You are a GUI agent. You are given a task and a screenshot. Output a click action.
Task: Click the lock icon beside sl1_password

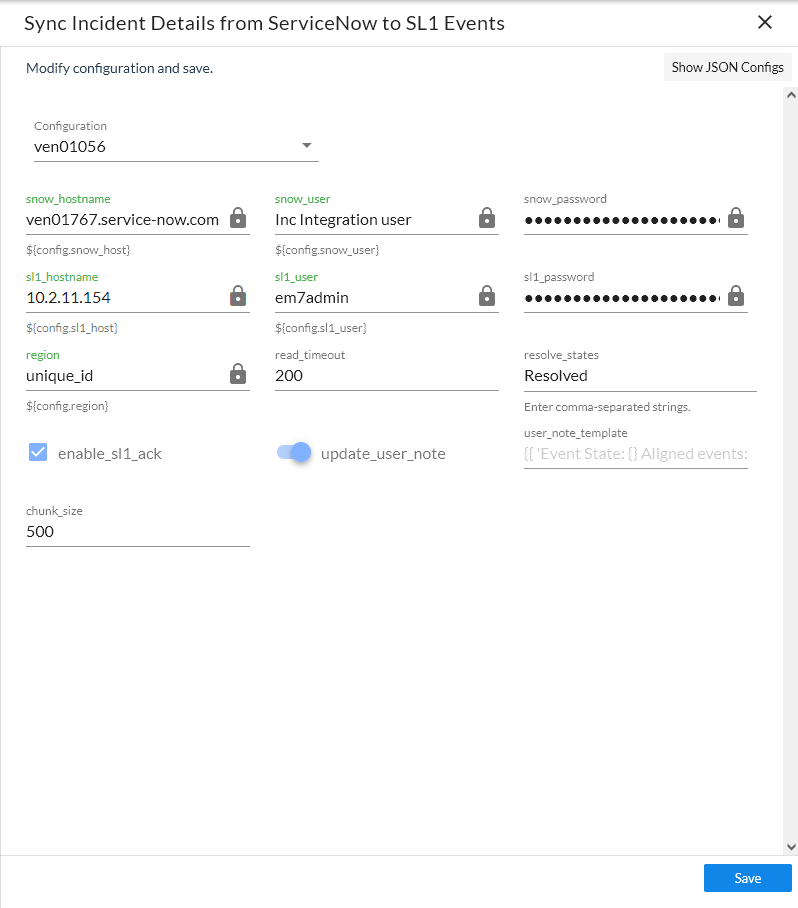pos(735,296)
